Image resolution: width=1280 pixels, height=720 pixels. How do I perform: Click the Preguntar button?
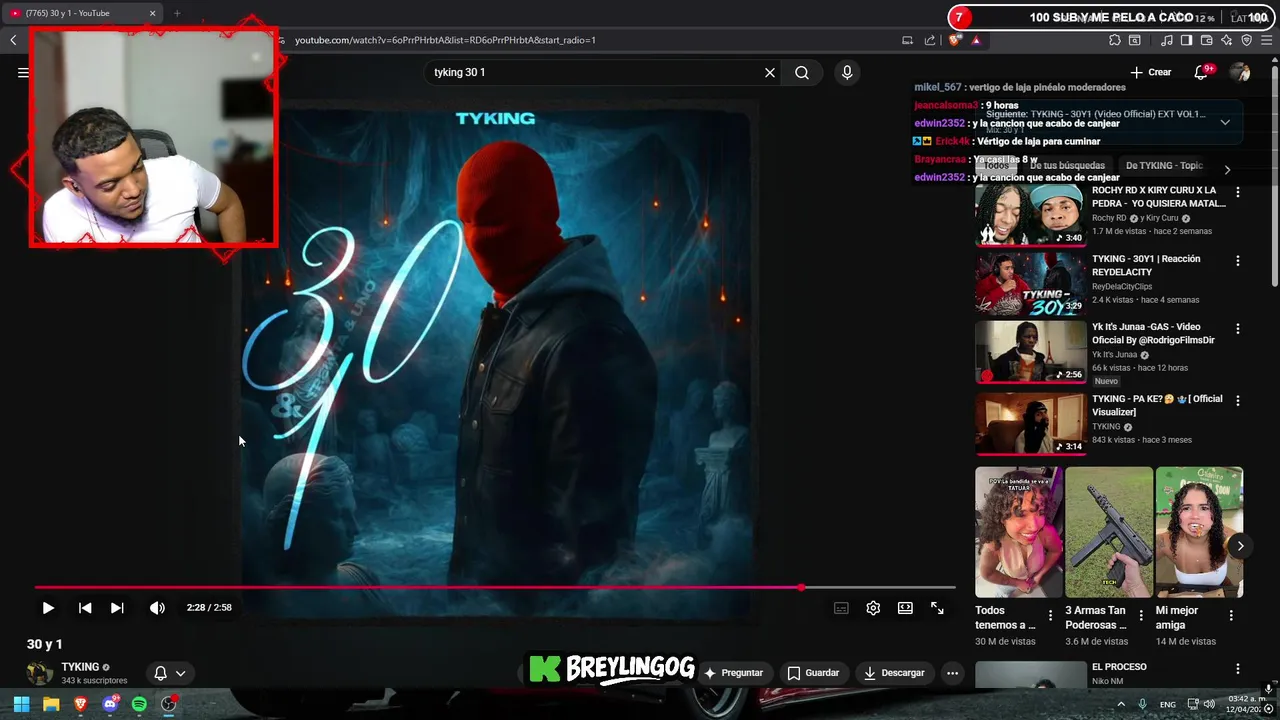pyautogui.click(x=733, y=673)
